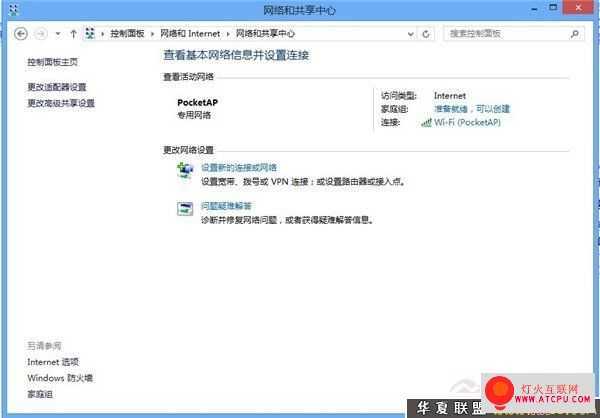Open 更改高级共享设置 in sidebar

(61, 103)
